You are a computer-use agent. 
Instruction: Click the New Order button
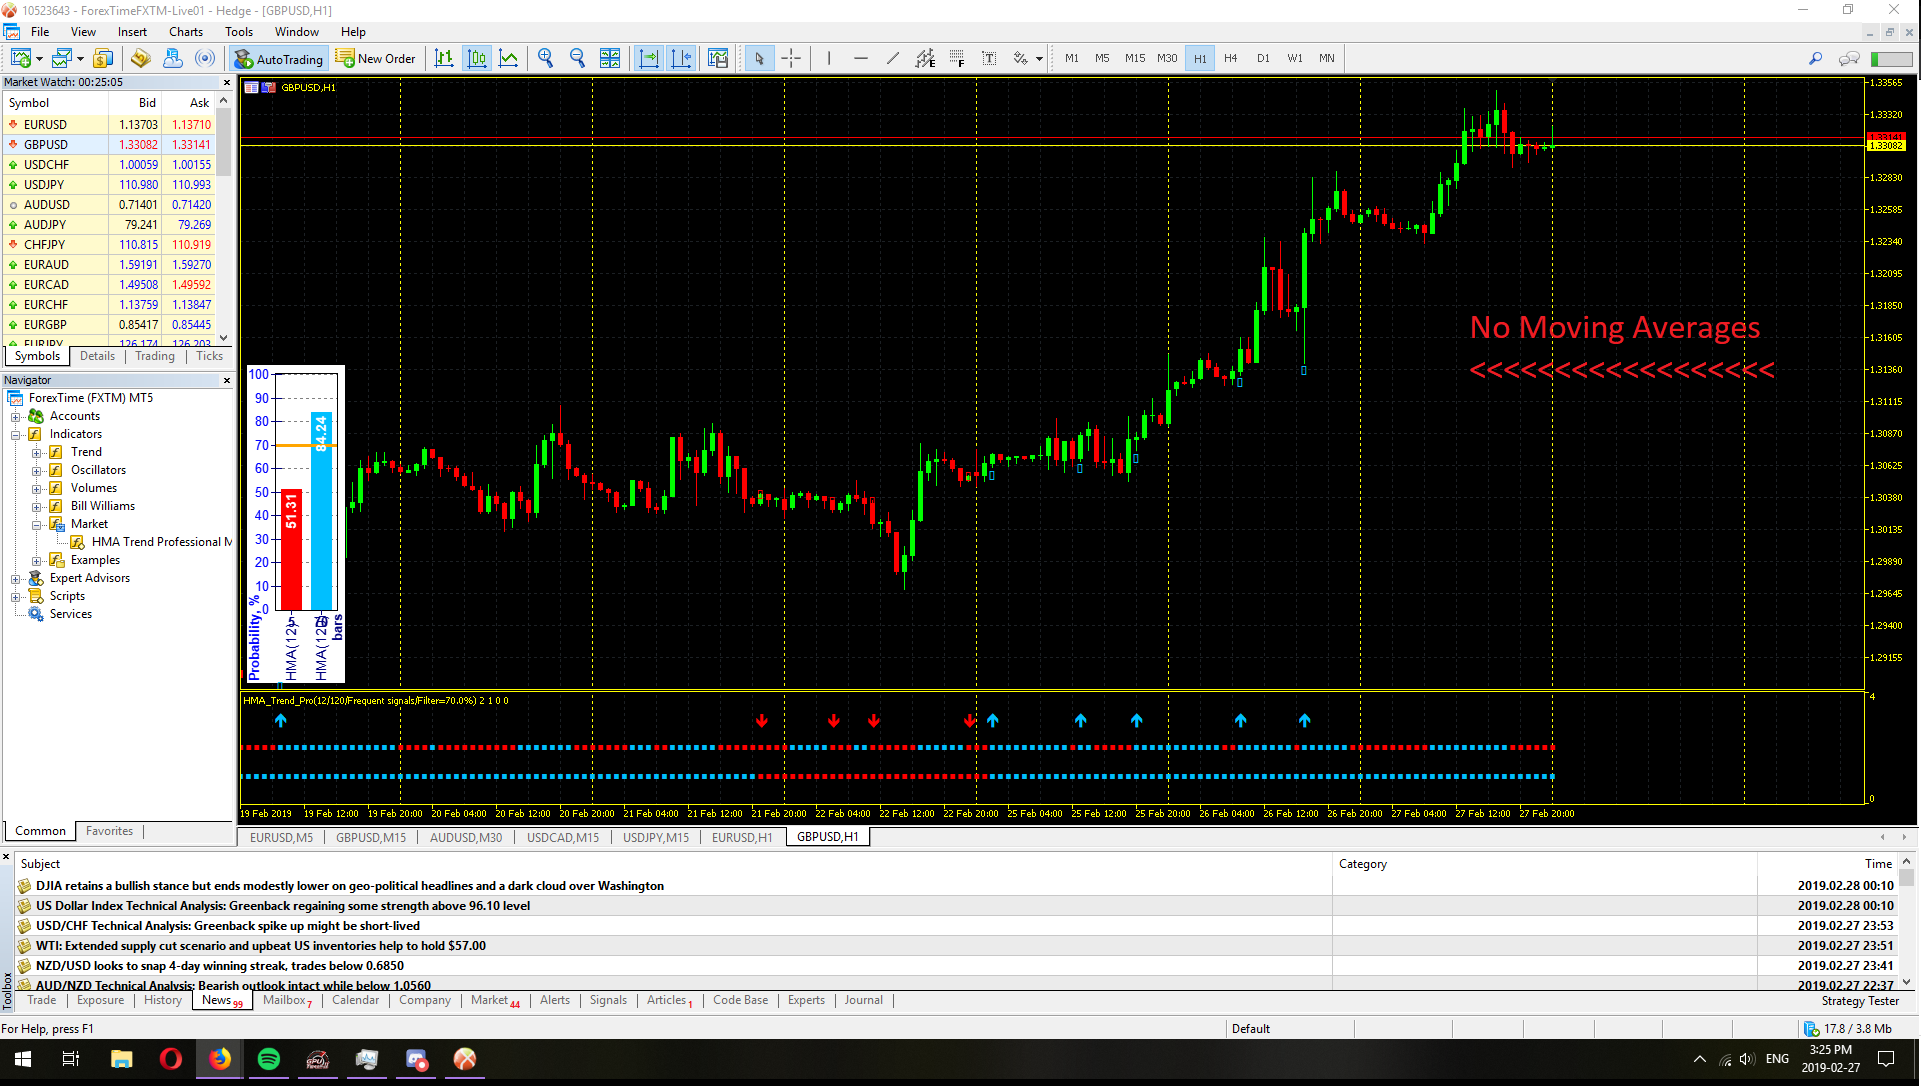point(376,58)
